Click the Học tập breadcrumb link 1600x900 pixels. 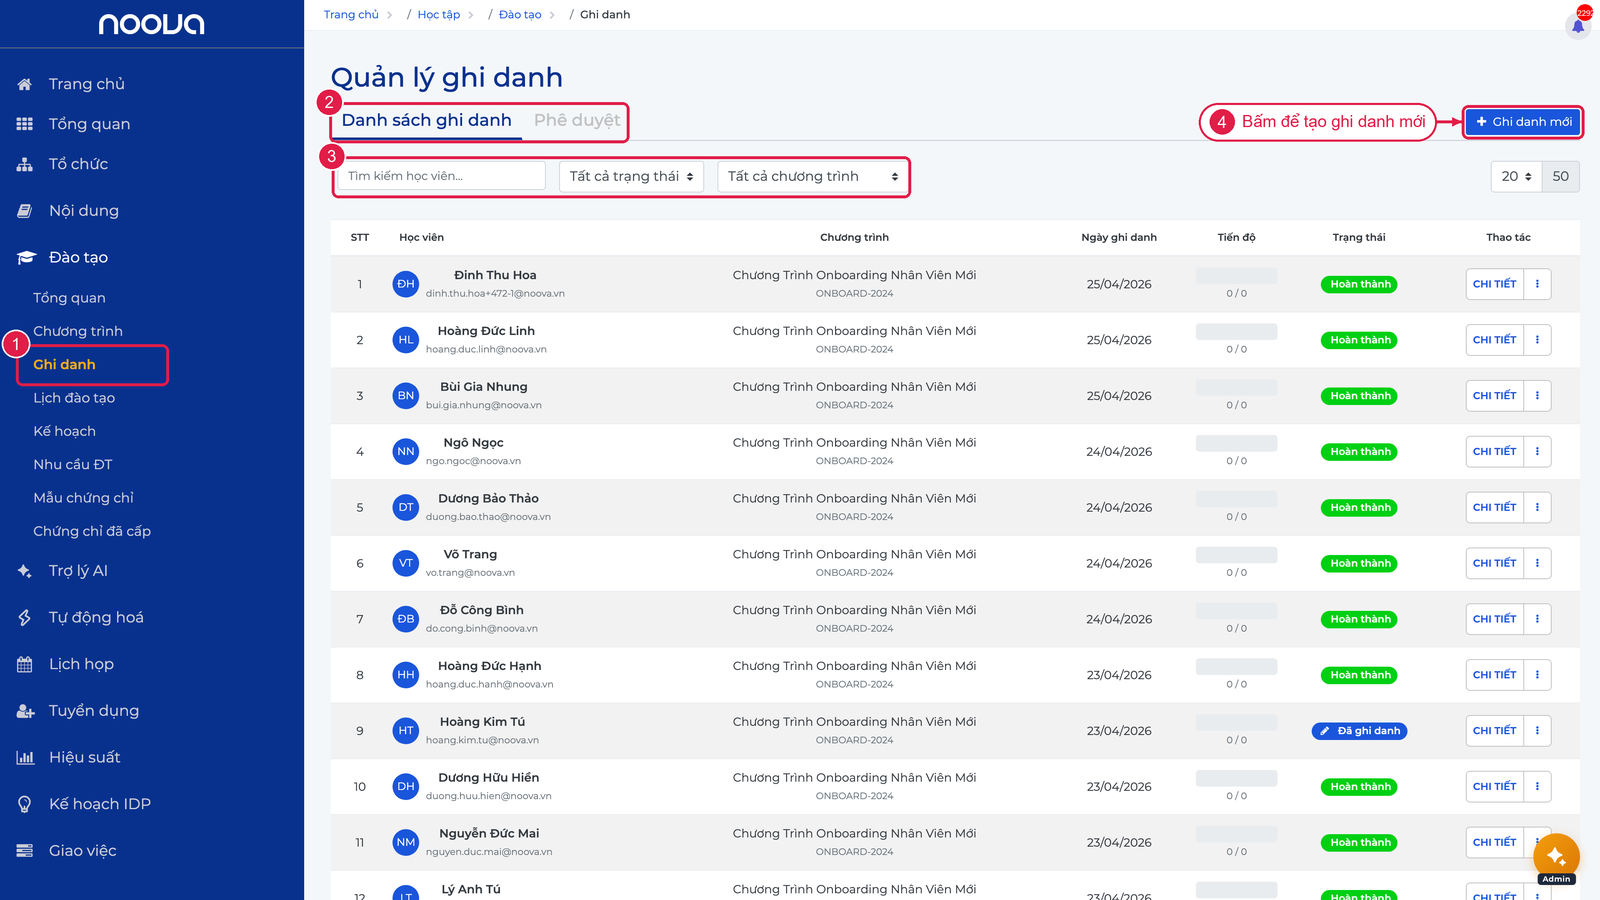439,15
